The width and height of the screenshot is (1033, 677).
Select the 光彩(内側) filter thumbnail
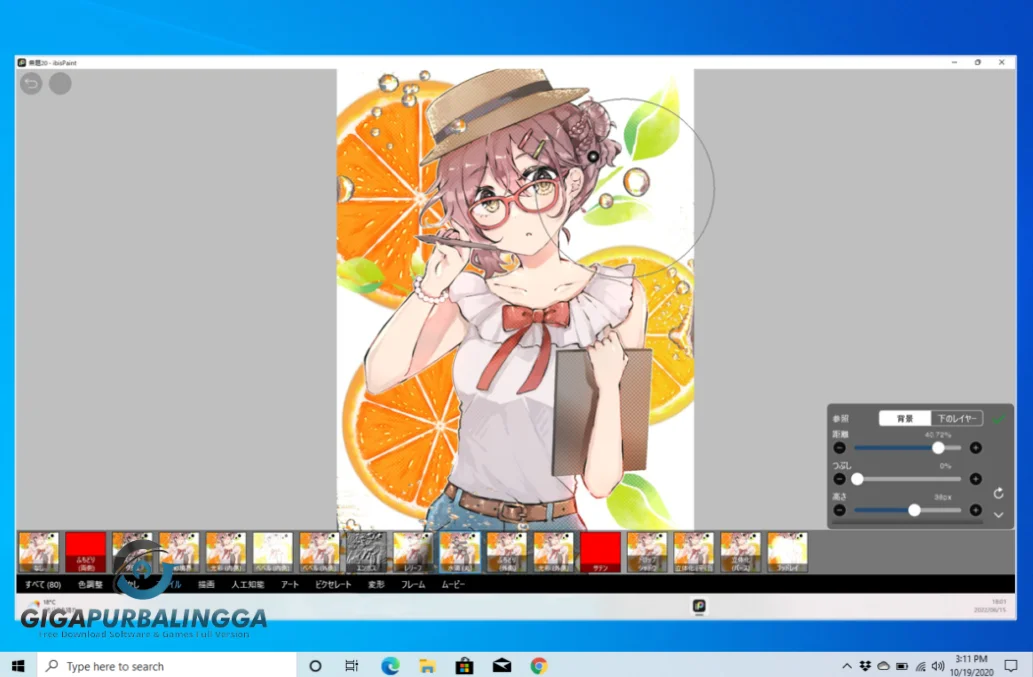point(226,552)
